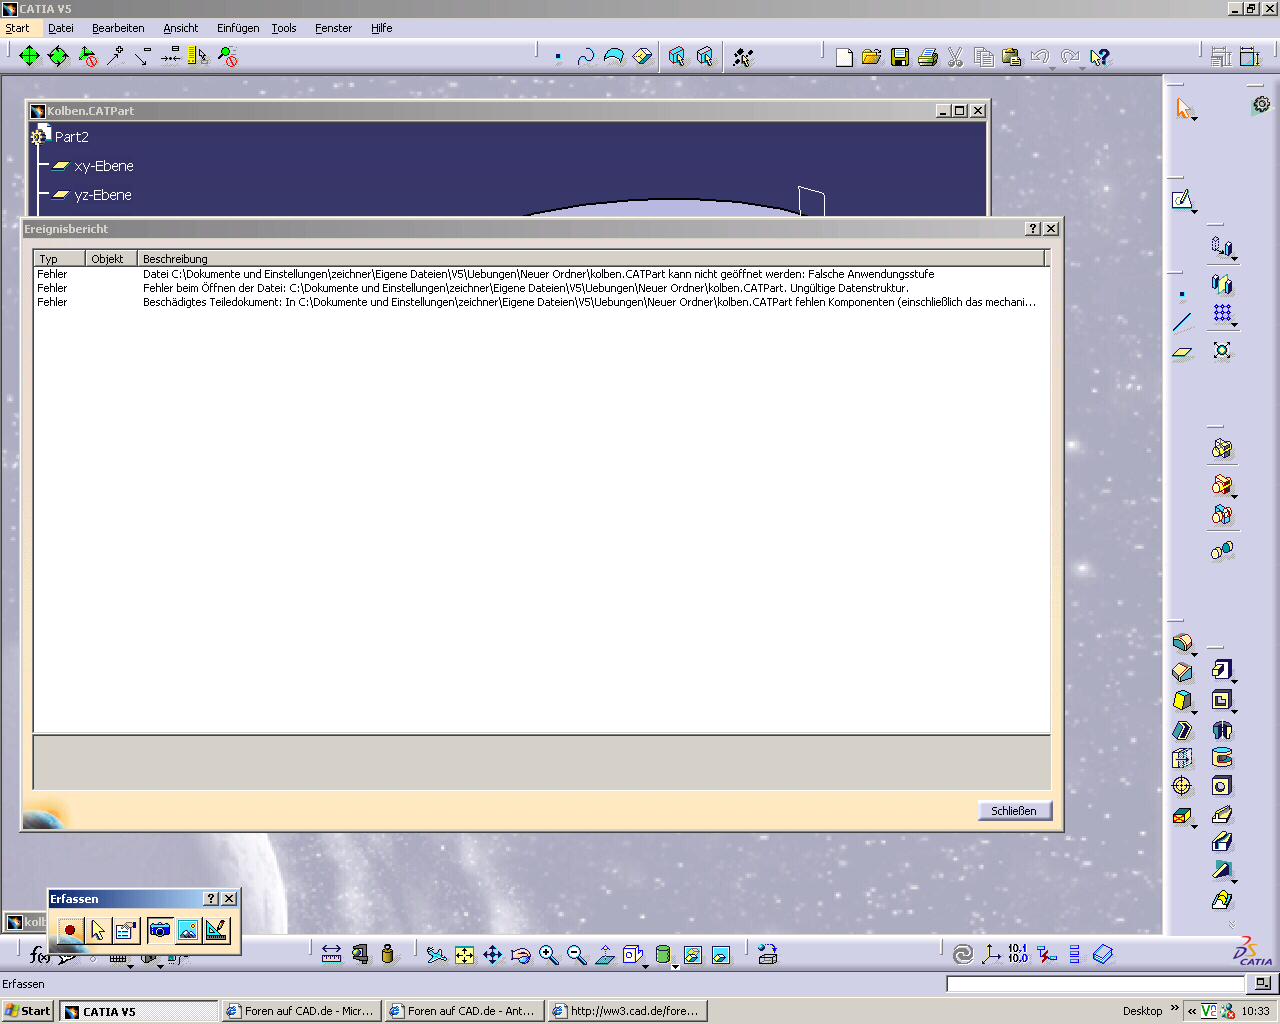Select the Sketcher icon in right toolbar
1280x1024 pixels.
1182,199
